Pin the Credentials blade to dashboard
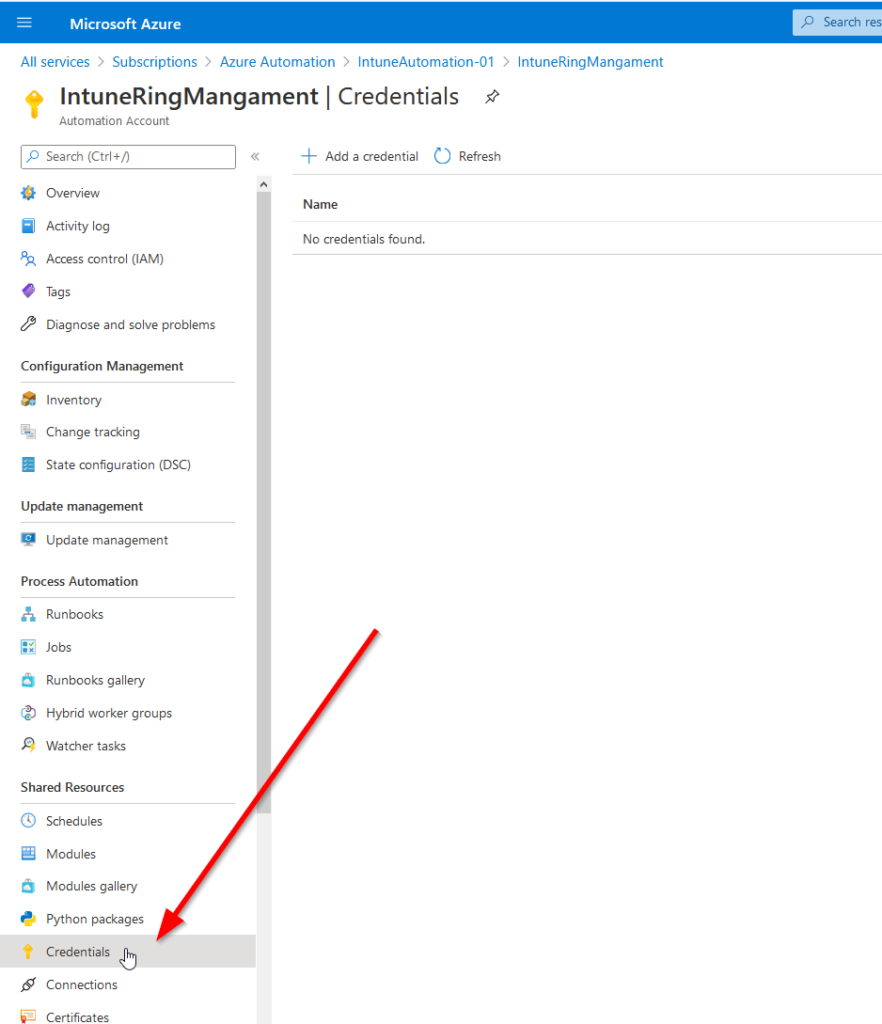 (492, 97)
